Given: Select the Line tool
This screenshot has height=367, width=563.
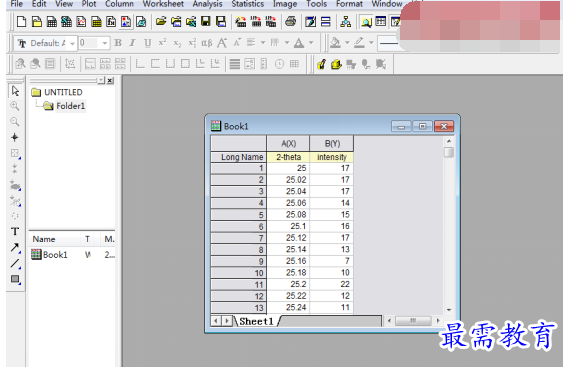Looking at the screenshot, I should click(15, 263).
